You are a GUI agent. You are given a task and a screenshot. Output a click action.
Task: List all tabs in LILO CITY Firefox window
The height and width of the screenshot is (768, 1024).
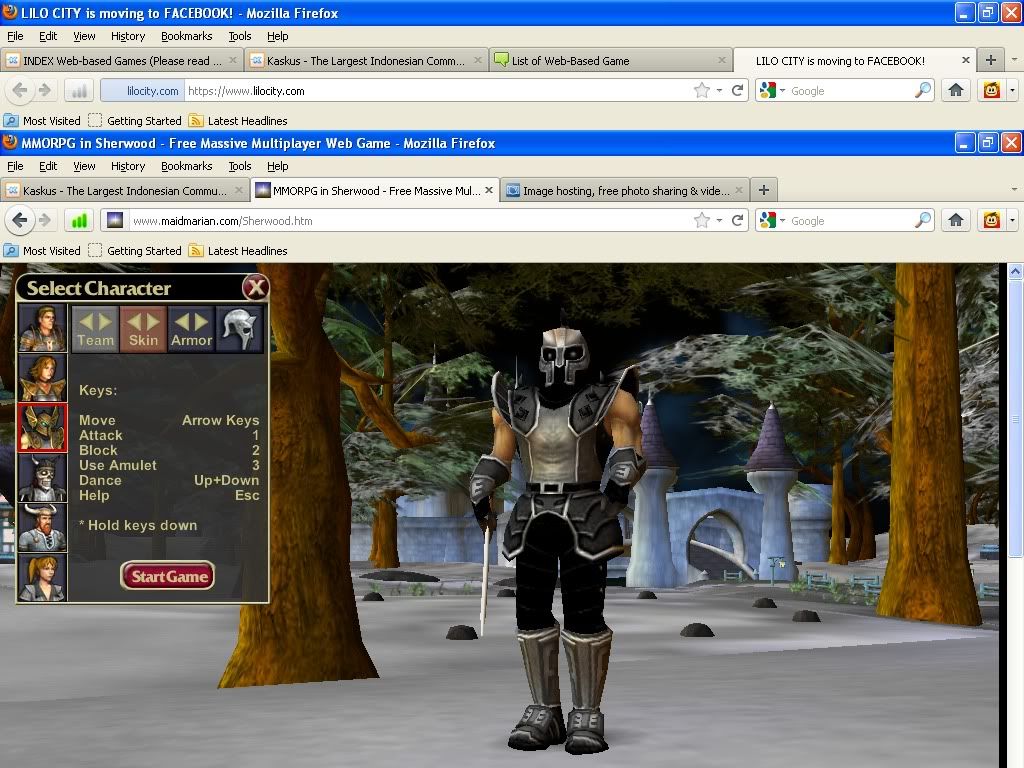pos(1014,60)
